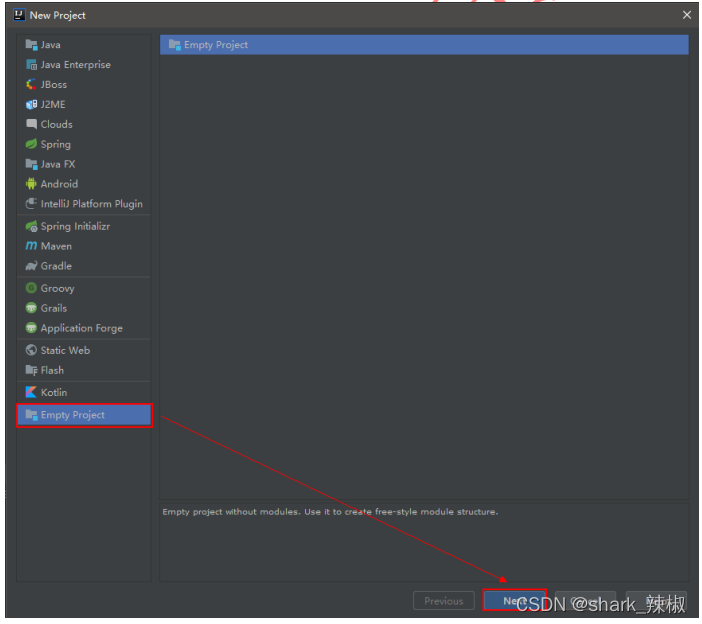
Task: Choose the Gradle elephant icon
Action: [31, 266]
